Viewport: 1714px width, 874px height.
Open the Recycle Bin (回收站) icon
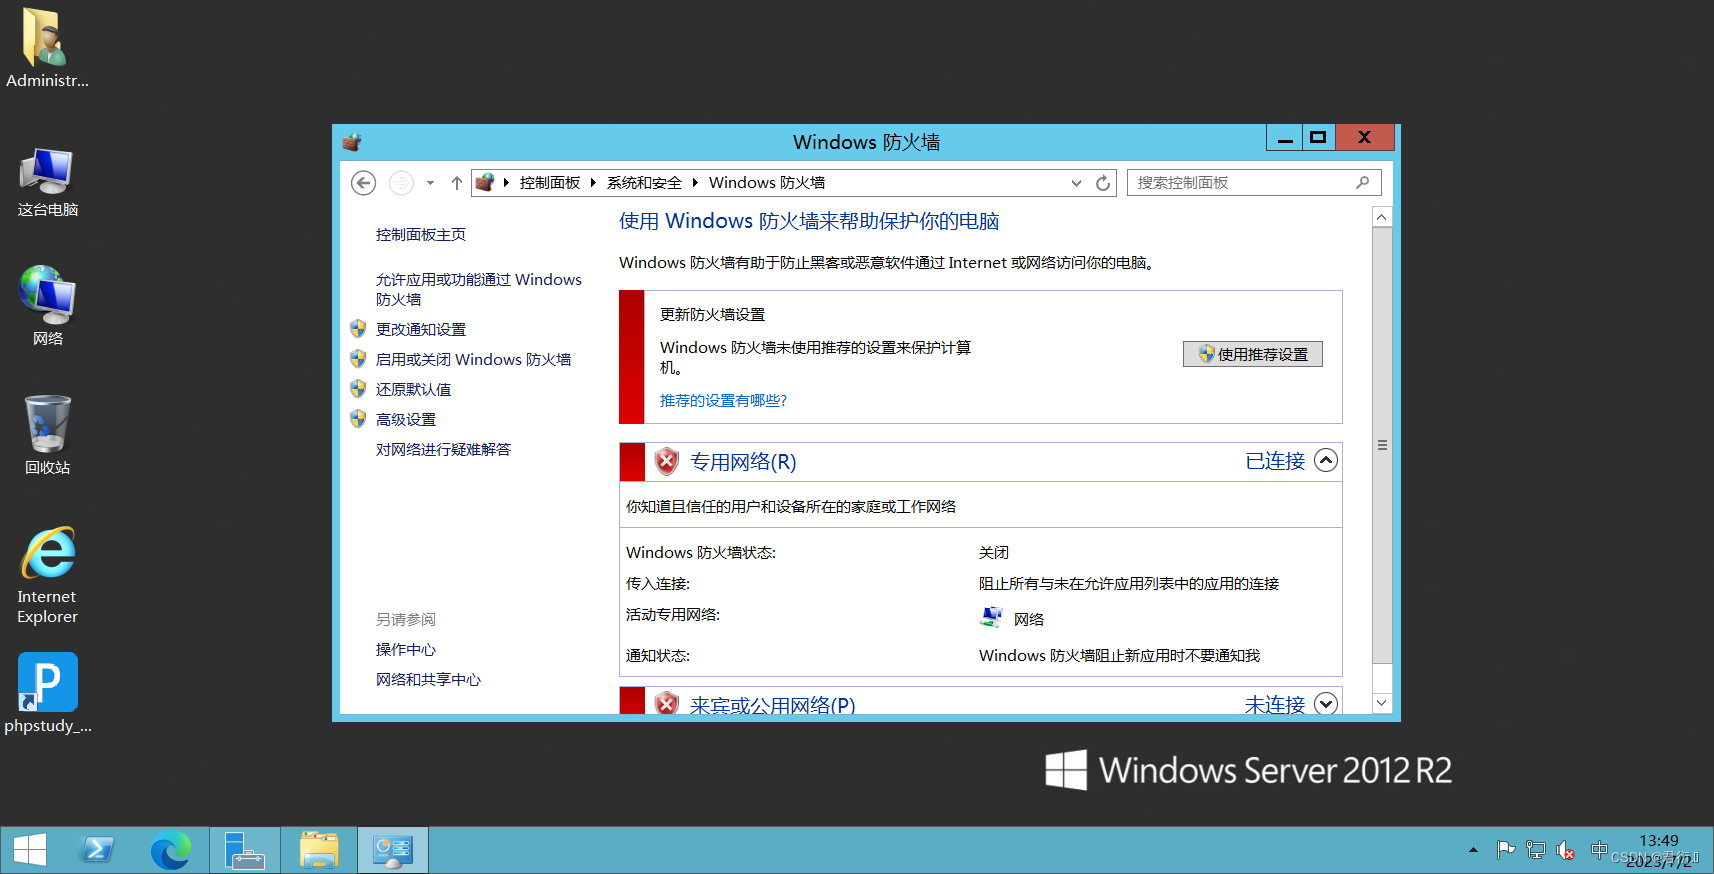pyautogui.click(x=47, y=435)
